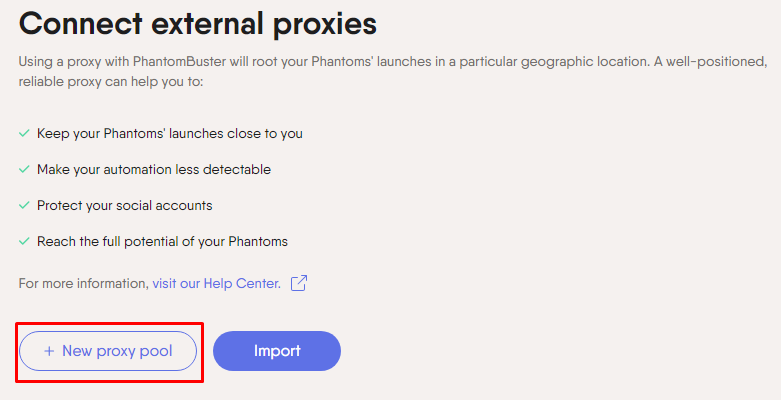
Task: Select the Keep your Phantoms' launches close text
Action: tap(170, 133)
